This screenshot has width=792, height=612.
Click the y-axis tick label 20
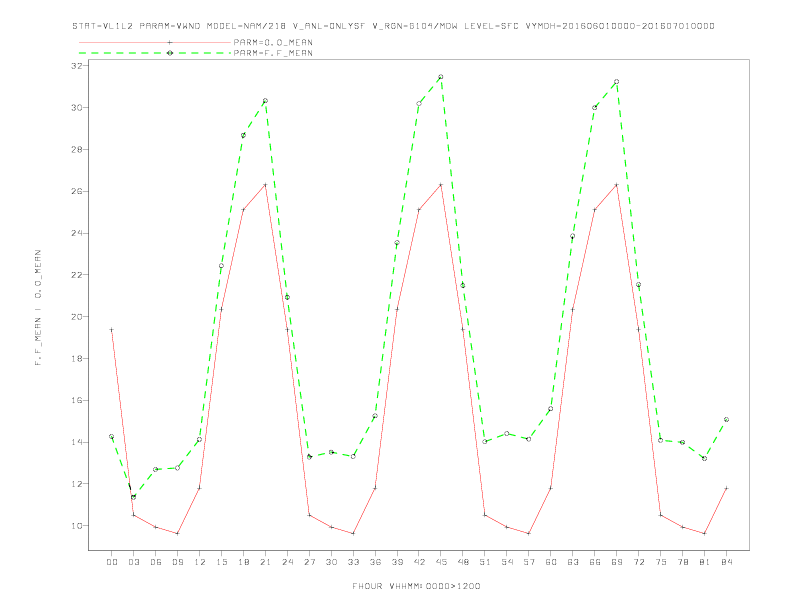click(77, 317)
